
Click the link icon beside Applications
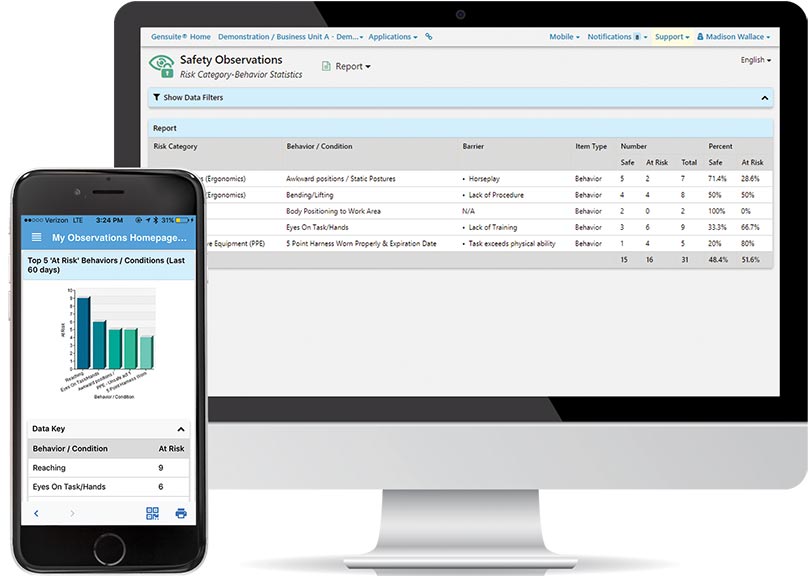coord(429,37)
